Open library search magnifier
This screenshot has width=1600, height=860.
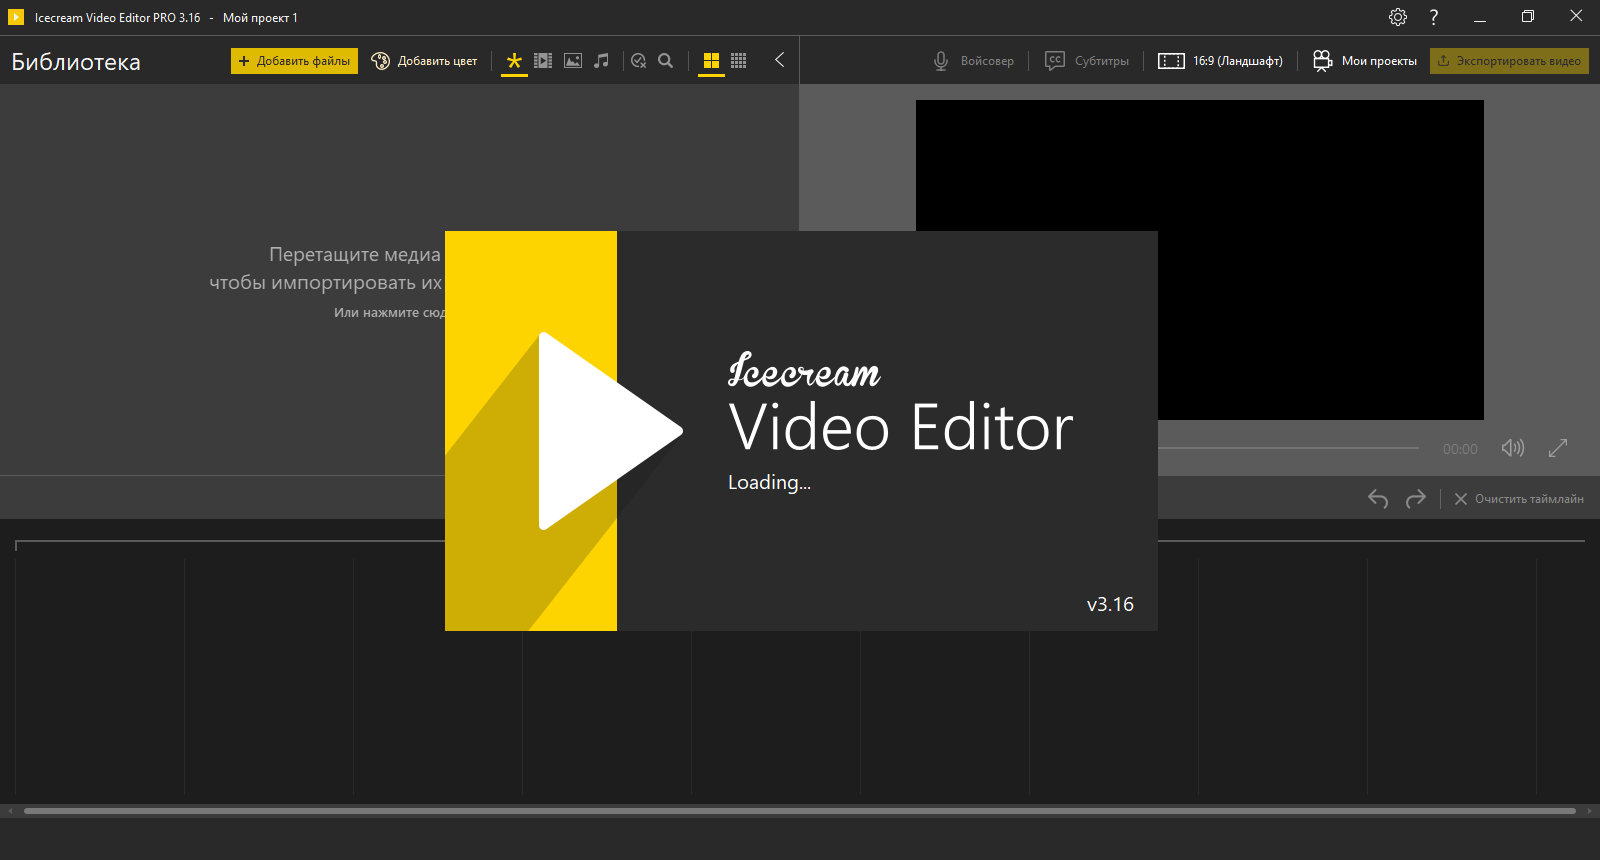click(666, 61)
